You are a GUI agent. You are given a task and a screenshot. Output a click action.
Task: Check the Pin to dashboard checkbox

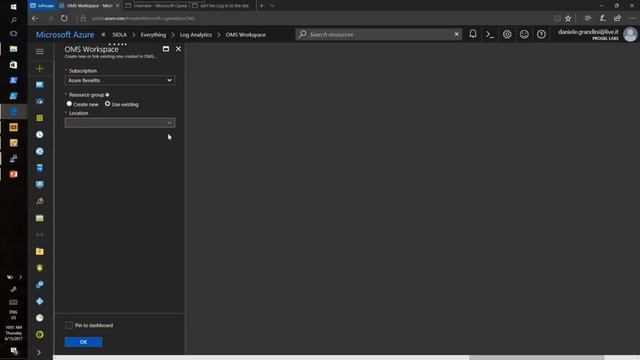pos(69,325)
